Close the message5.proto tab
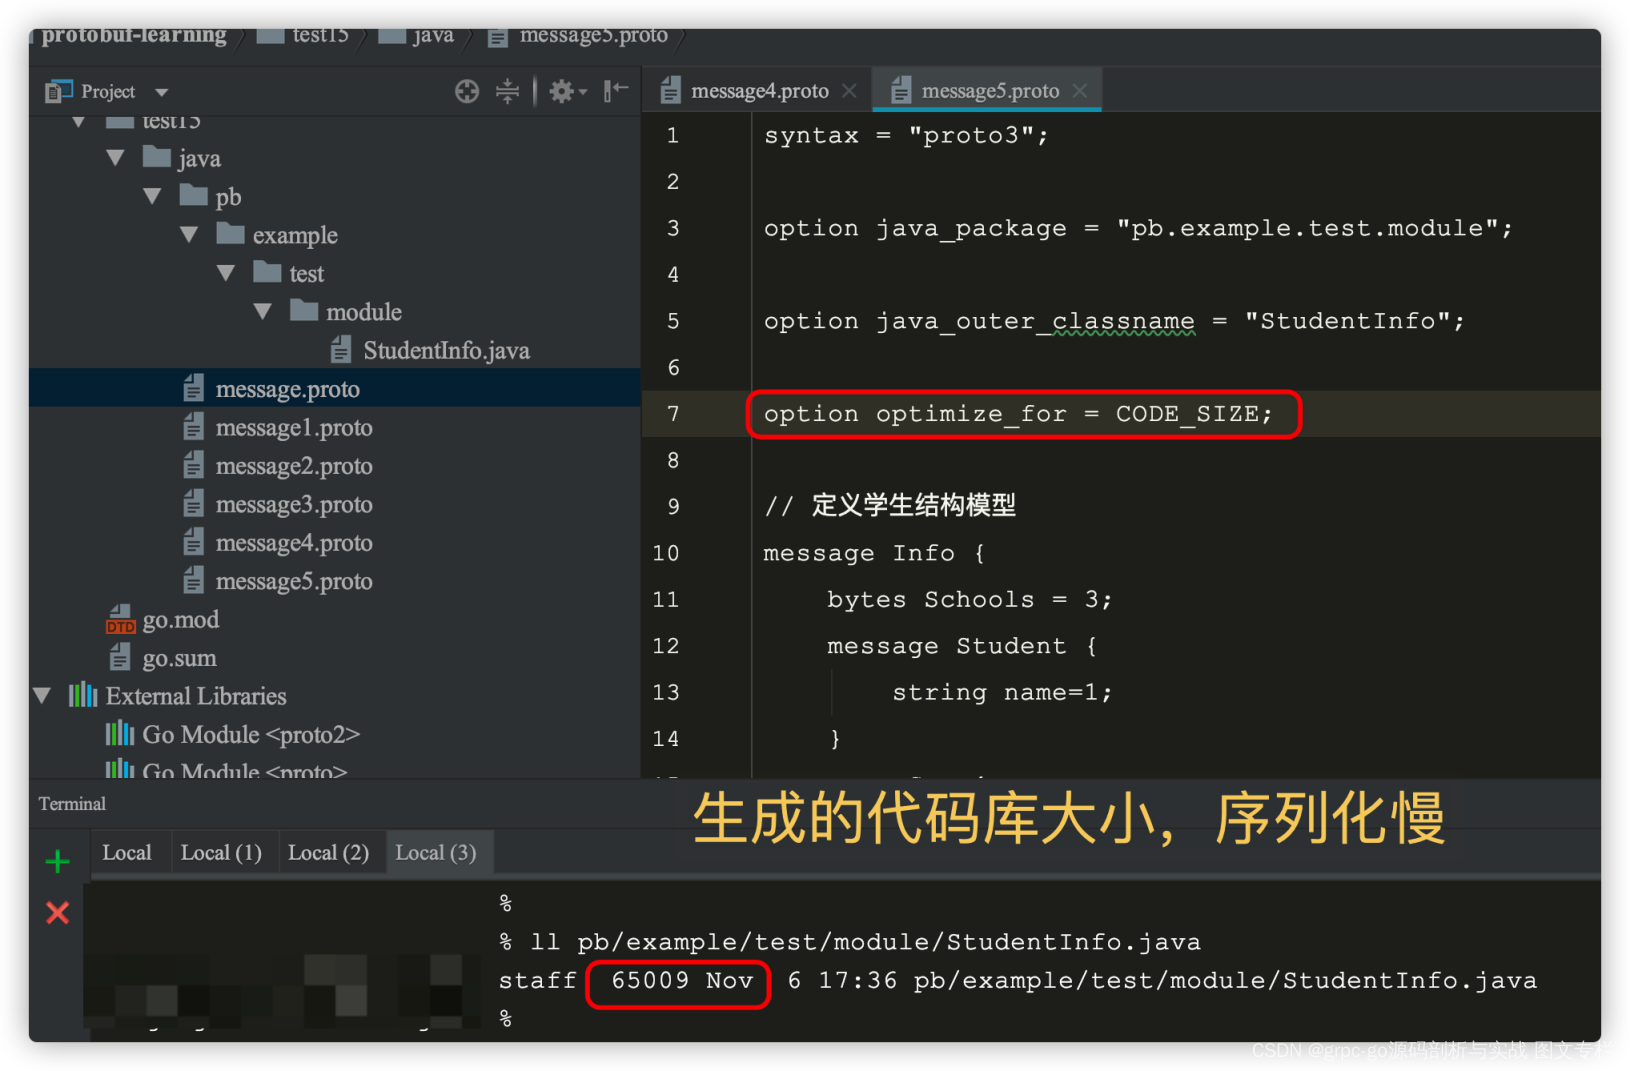This screenshot has width=1630, height=1071. click(x=1080, y=91)
